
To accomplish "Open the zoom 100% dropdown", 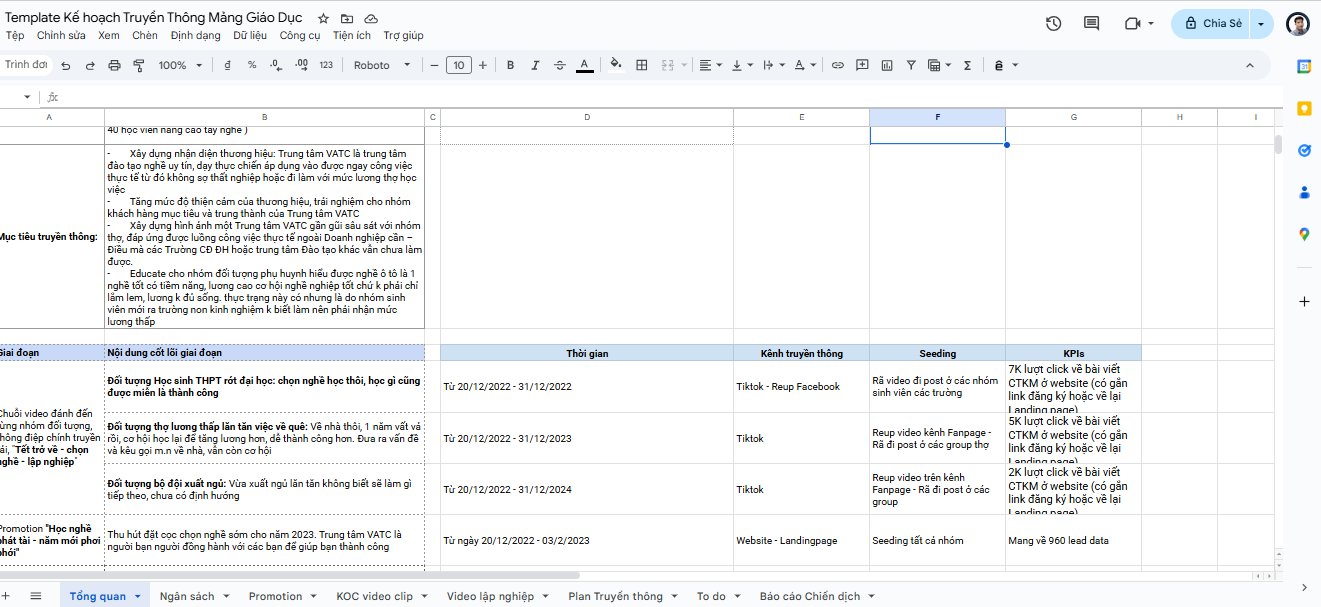I will click(x=179, y=65).
